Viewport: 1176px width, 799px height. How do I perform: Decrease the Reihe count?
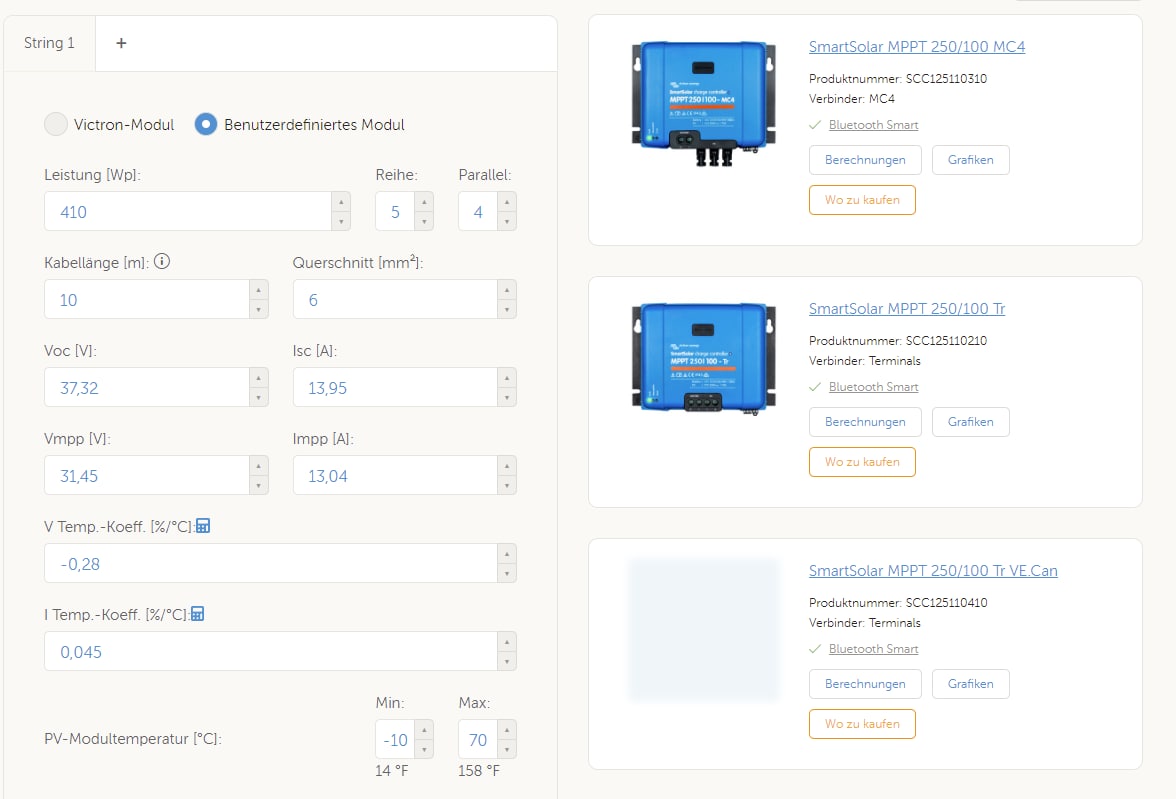(424, 221)
